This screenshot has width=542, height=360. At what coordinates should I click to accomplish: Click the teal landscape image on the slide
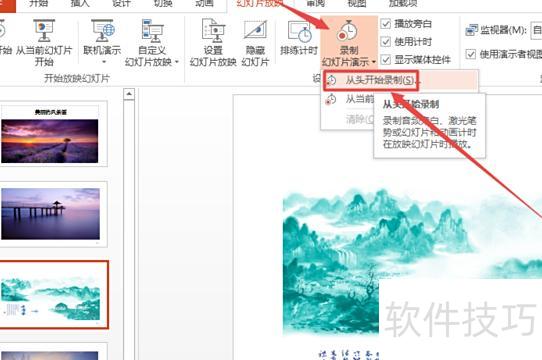click(412, 261)
